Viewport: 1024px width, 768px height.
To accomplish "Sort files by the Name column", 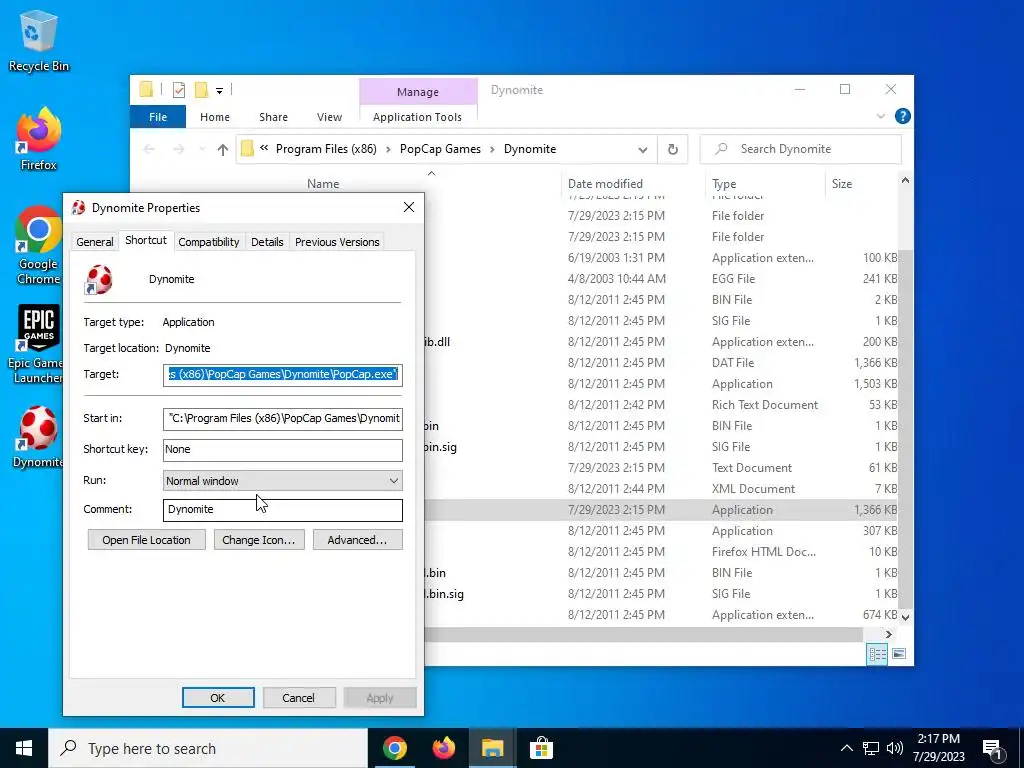I will point(323,184).
